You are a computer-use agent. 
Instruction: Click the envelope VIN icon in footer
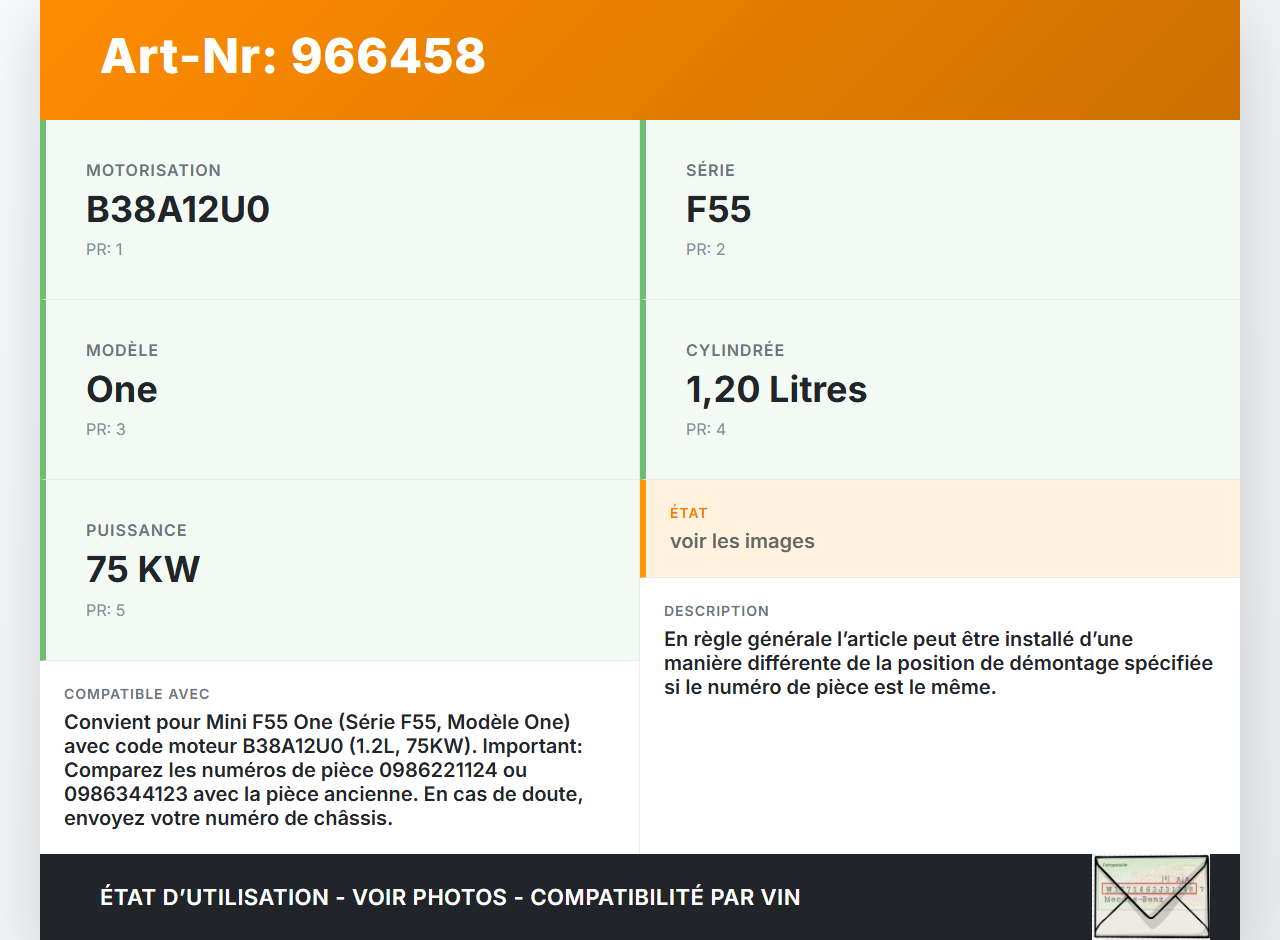click(1151, 896)
